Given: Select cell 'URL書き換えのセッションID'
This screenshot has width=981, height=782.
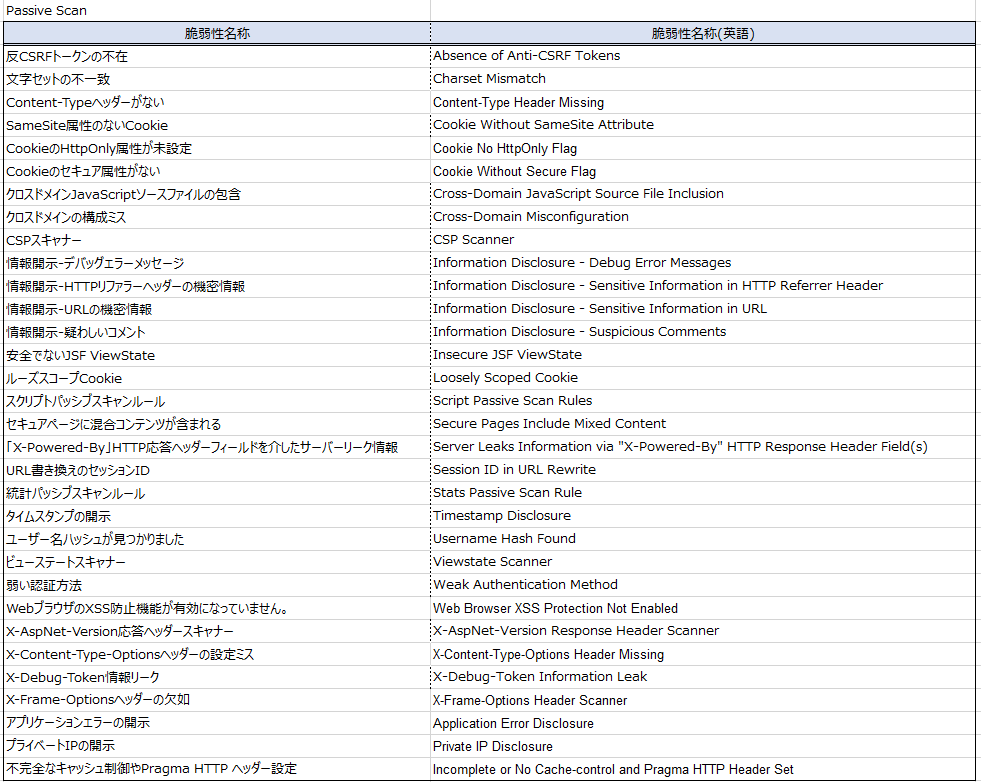Looking at the screenshot, I should [x=216, y=470].
